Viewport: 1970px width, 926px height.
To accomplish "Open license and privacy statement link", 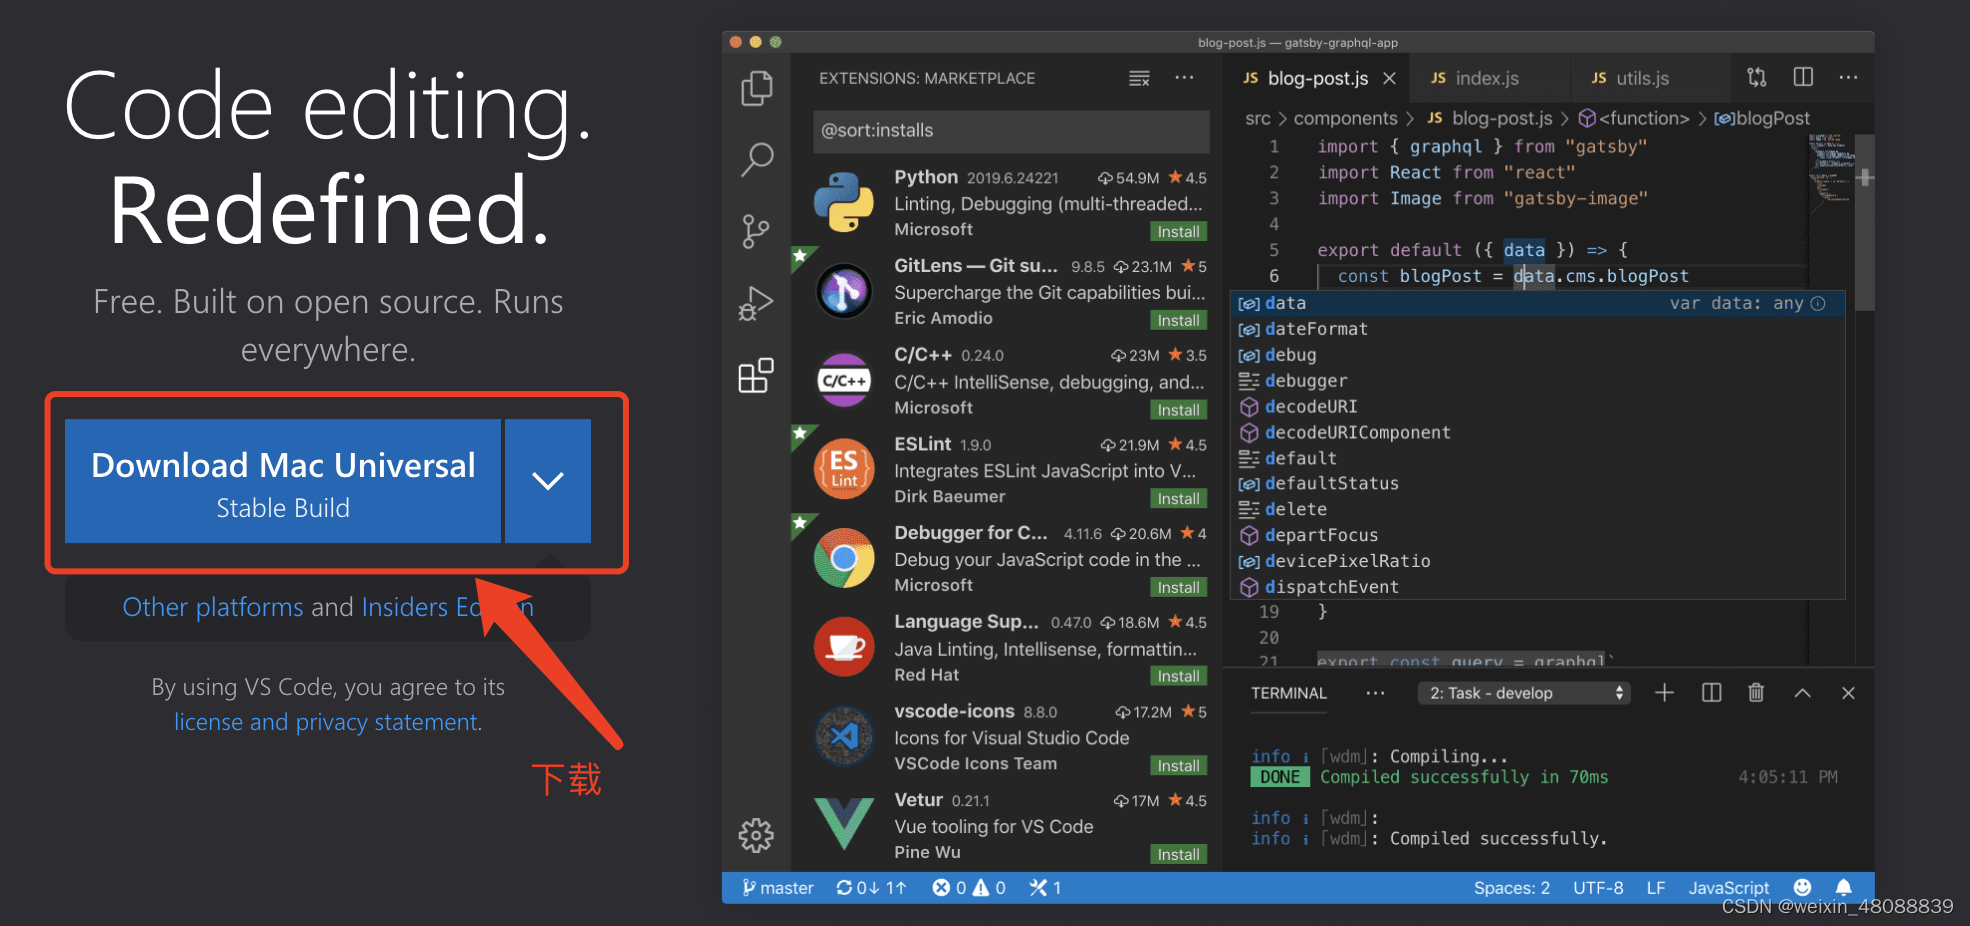I will click(328, 722).
